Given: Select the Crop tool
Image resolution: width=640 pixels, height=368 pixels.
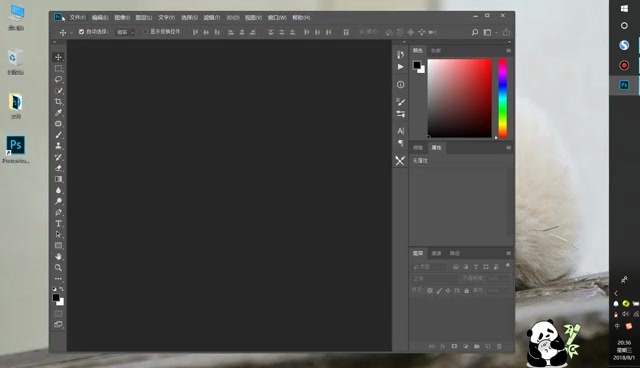Looking at the screenshot, I should click(x=58, y=102).
